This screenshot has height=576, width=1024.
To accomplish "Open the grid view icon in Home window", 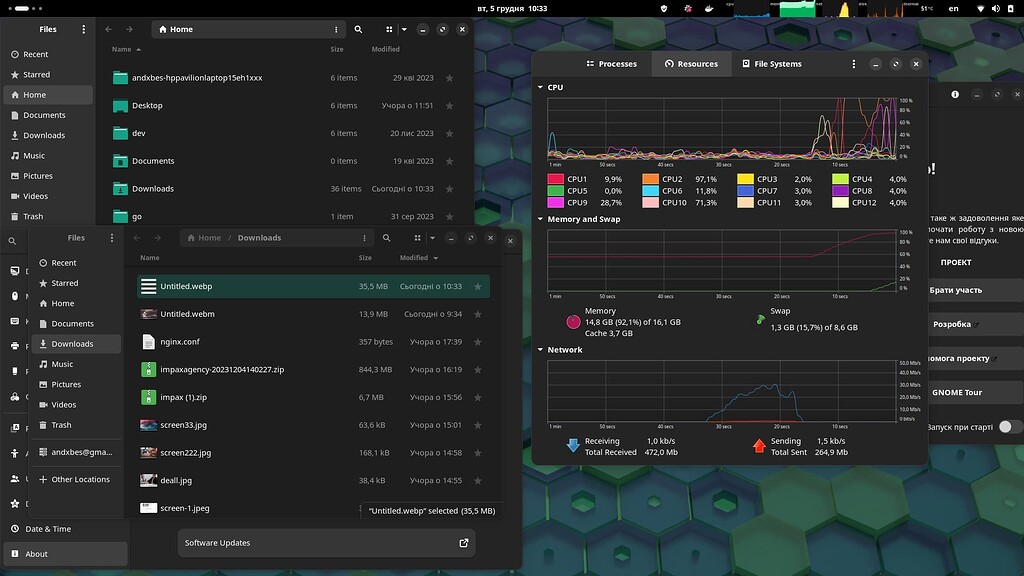I will 389,29.
